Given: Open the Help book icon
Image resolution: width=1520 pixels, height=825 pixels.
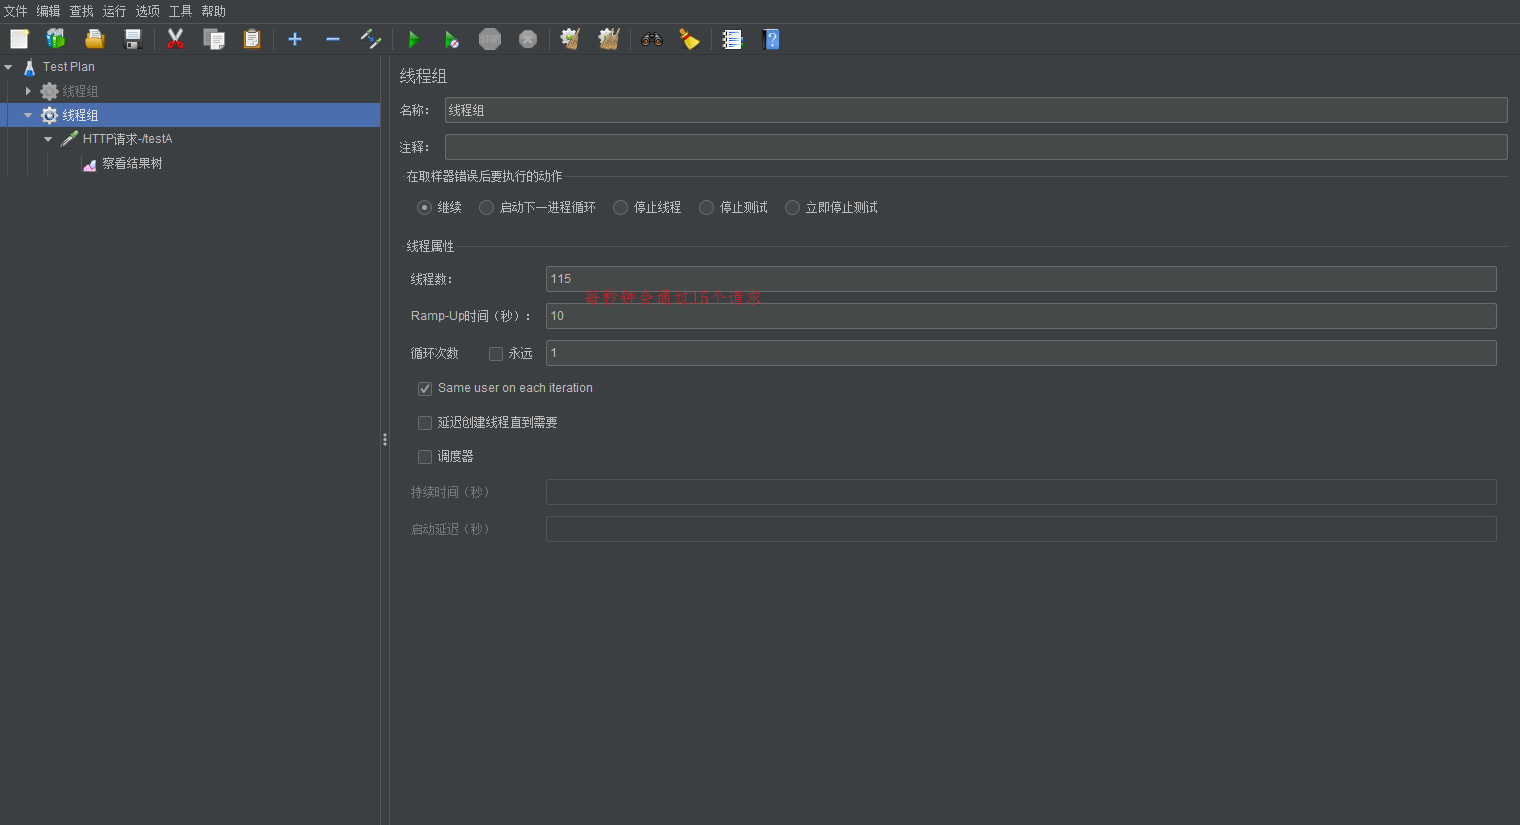Looking at the screenshot, I should point(771,39).
